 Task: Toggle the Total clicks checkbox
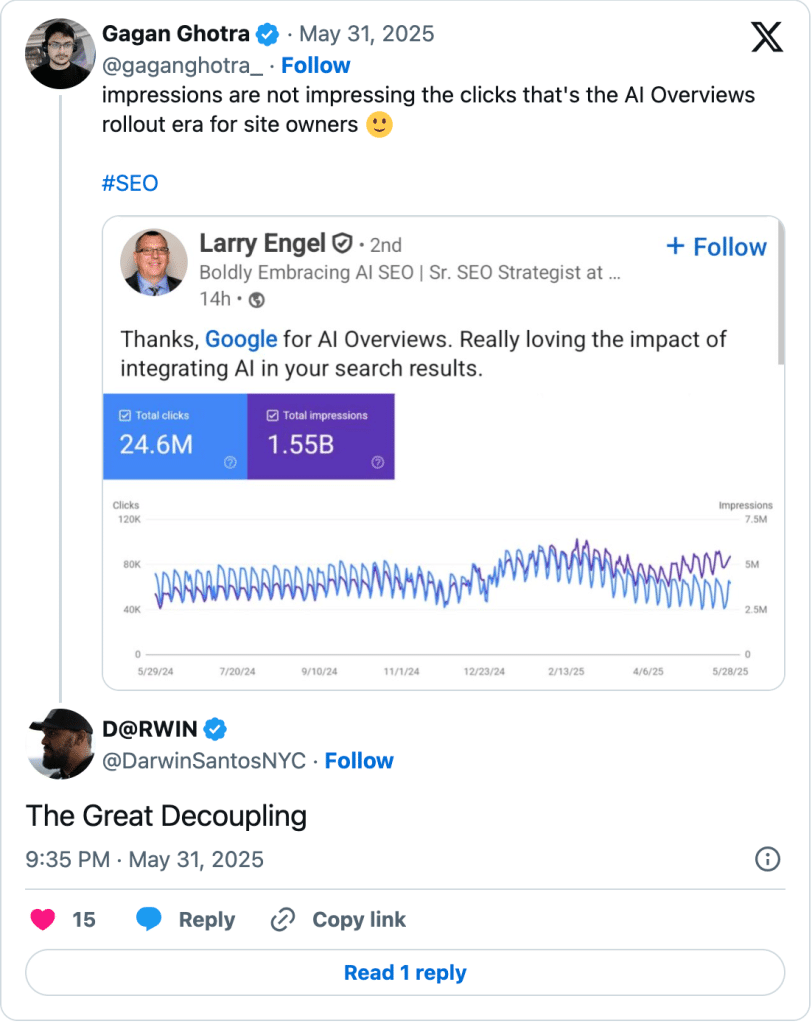[x=124, y=416]
